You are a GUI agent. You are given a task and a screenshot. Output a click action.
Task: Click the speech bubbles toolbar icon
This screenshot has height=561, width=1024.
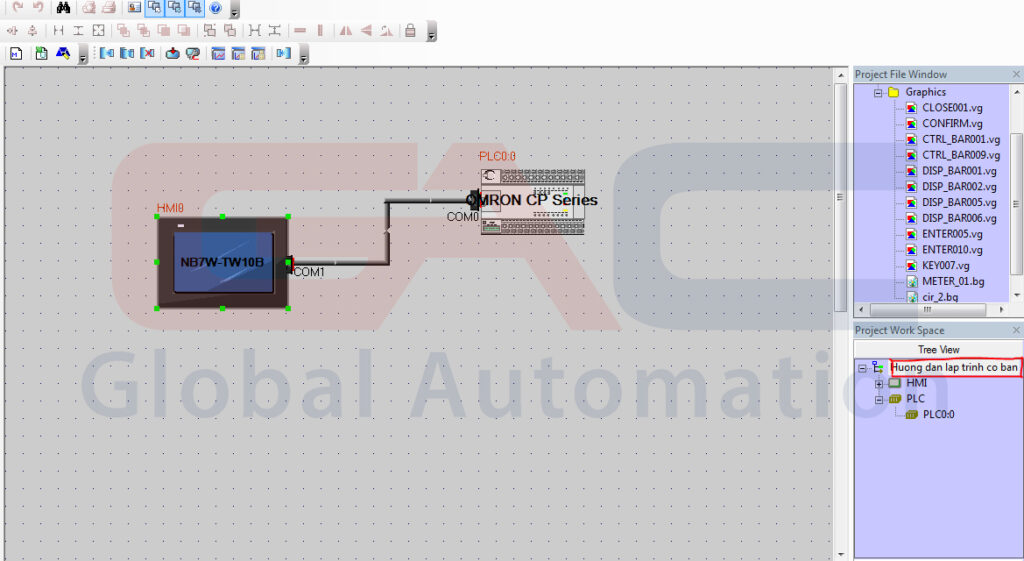point(193,54)
